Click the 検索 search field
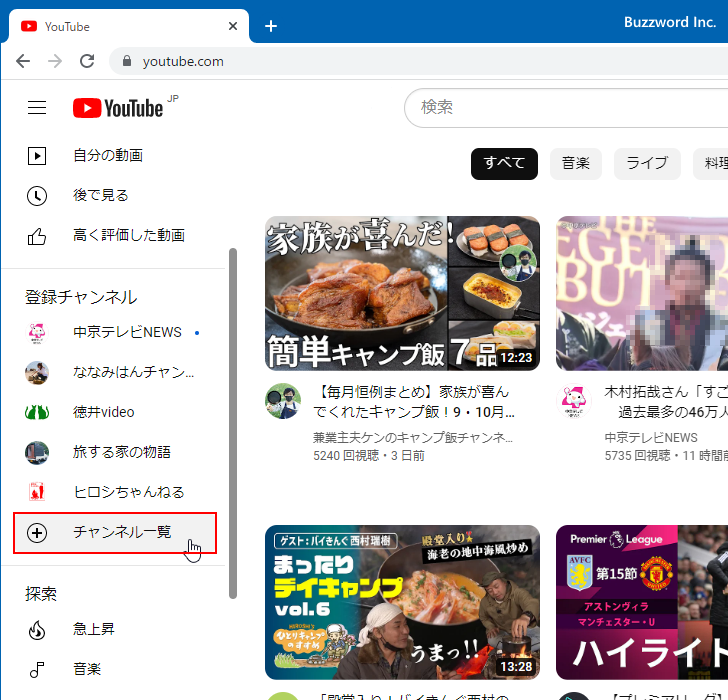Image resolution: width=728 pixels, height=700 pixels. pos(566,108)
